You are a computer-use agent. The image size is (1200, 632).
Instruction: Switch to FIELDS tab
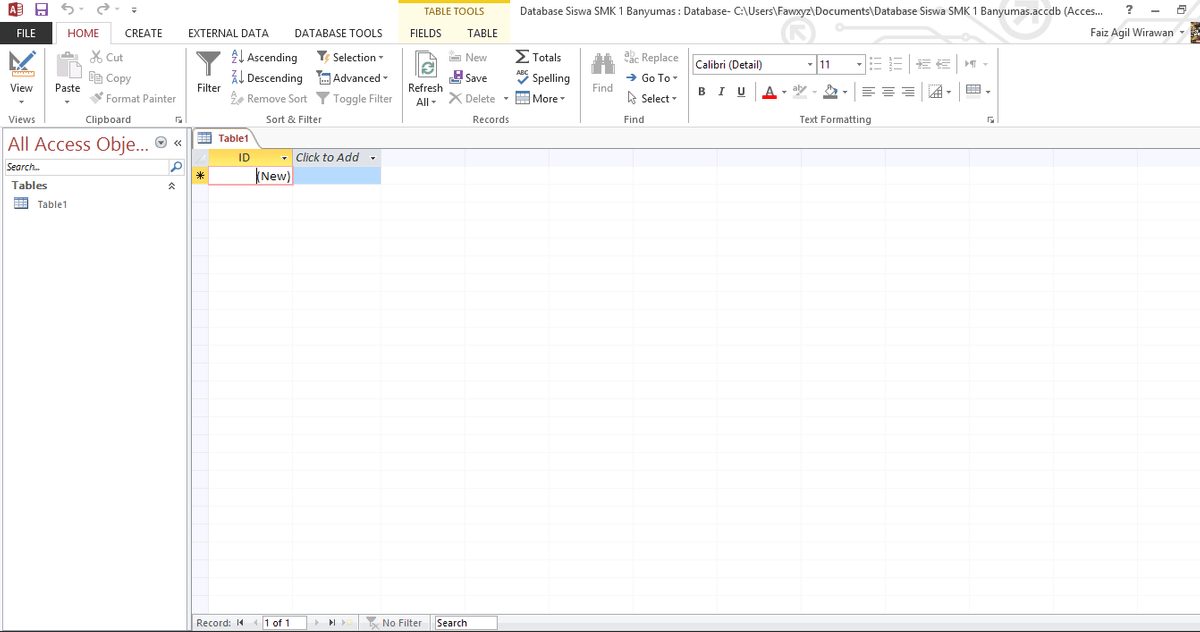coord(426,33)
